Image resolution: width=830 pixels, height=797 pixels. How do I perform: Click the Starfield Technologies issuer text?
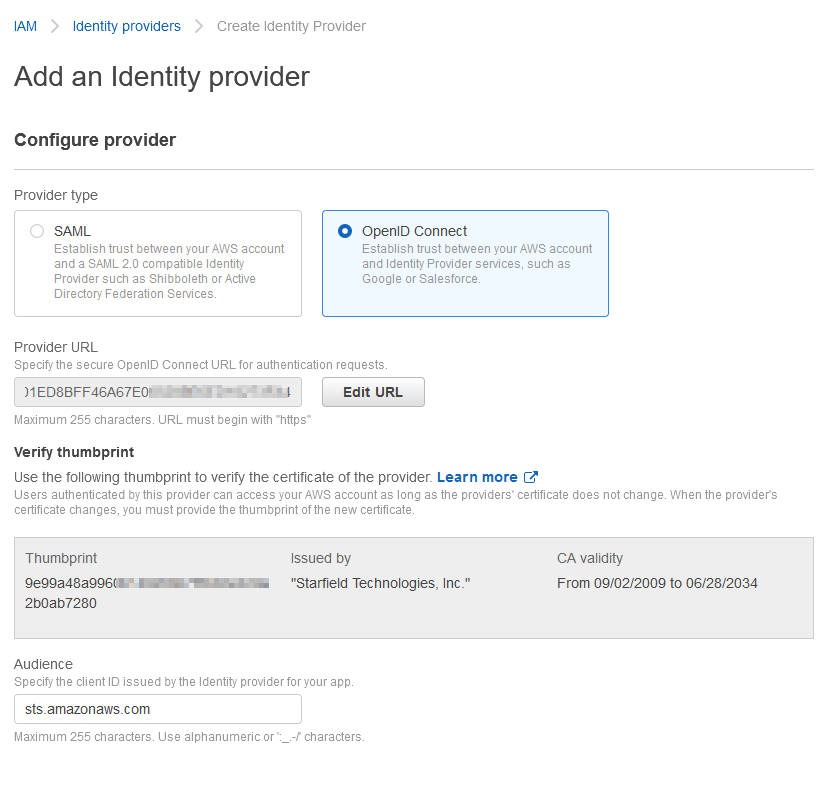tap(380, 583)
